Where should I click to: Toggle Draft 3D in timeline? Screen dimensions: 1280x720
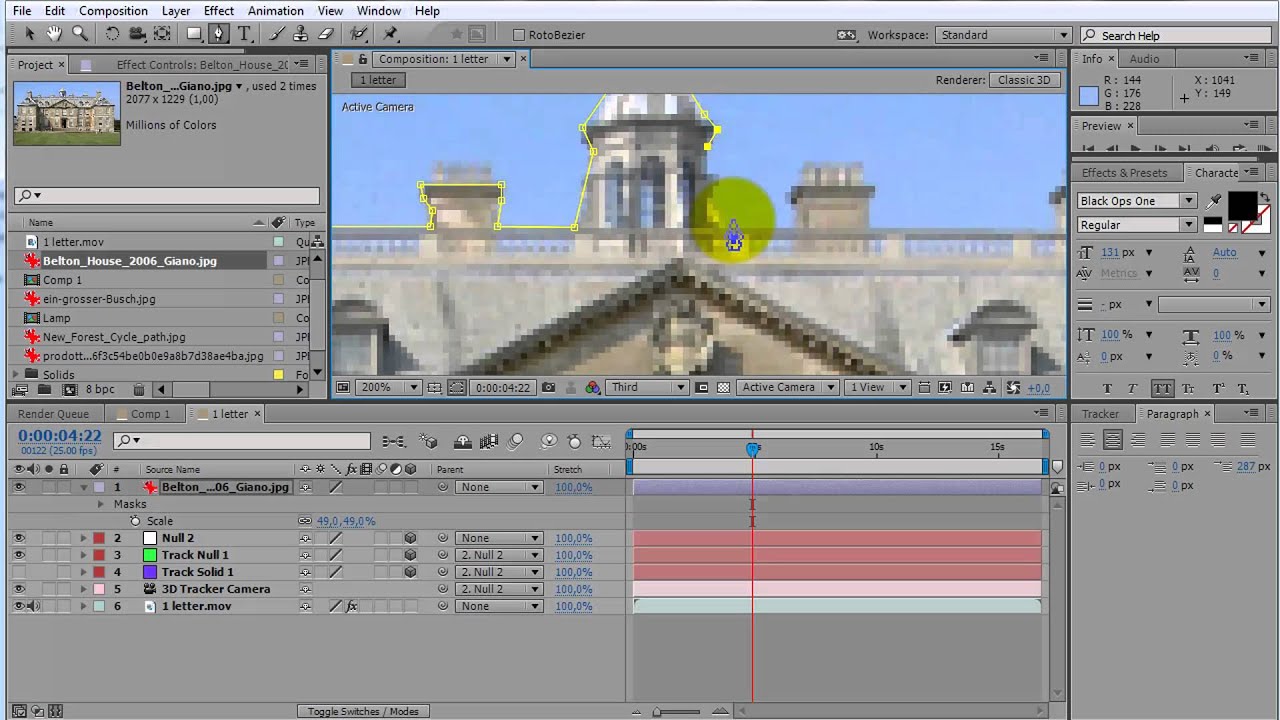[x=429, y=441]
